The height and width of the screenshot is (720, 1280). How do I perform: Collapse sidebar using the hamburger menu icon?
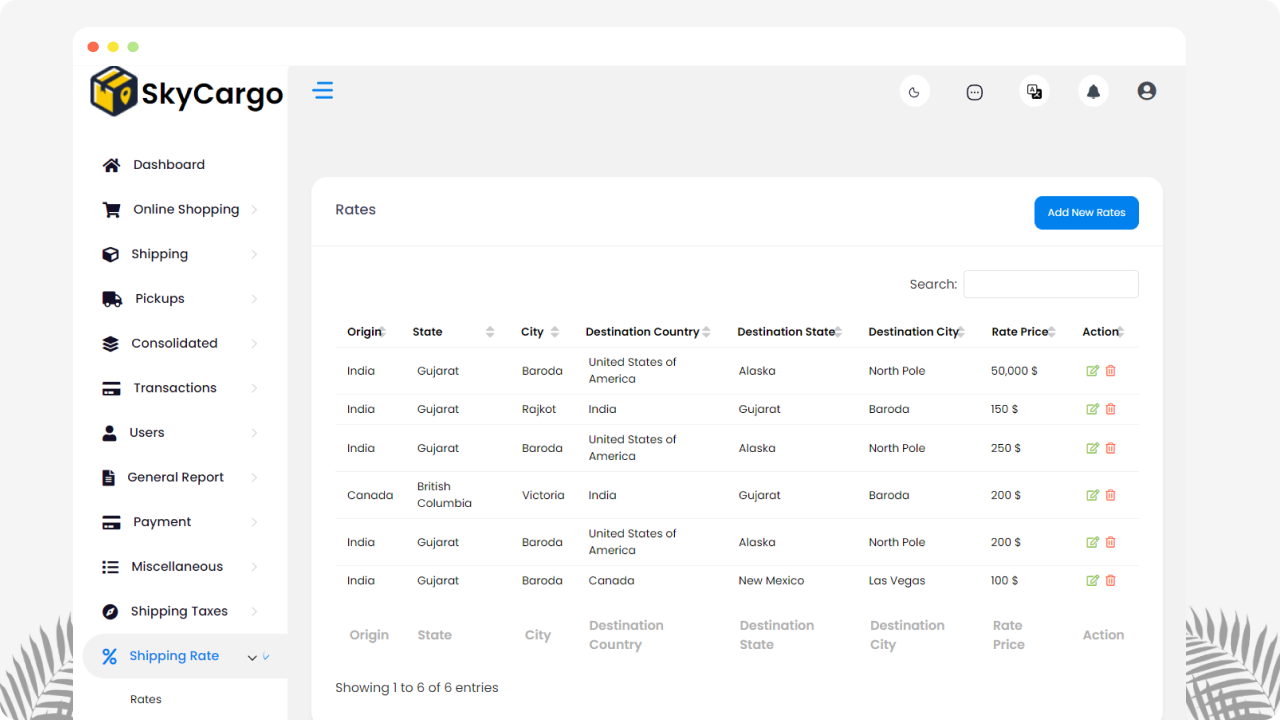(322, 91)
